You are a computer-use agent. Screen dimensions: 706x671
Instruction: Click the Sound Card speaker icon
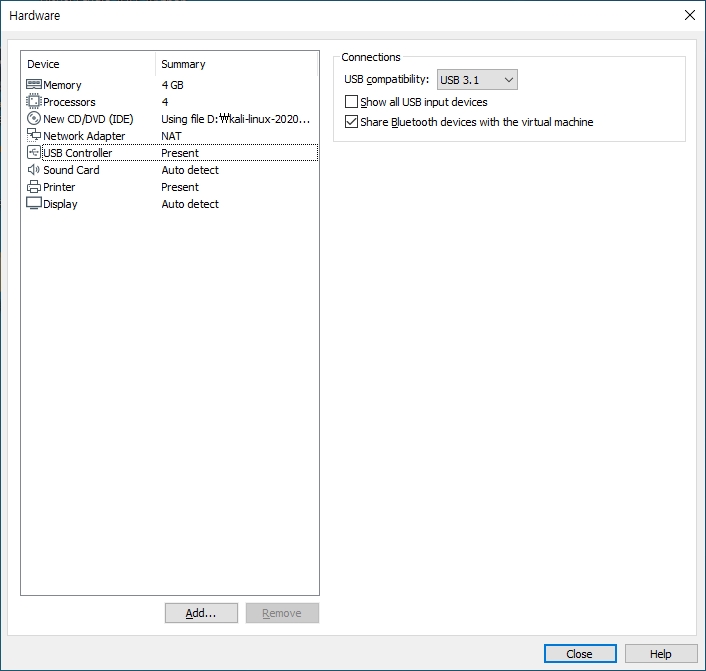[x=34, y=170]
